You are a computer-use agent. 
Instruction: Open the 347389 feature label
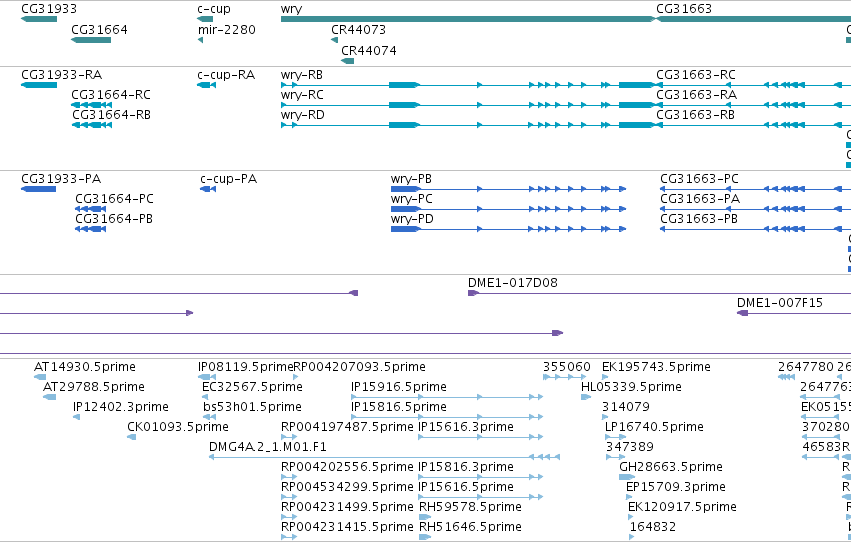pyautogui.click(x=630, y=447)
